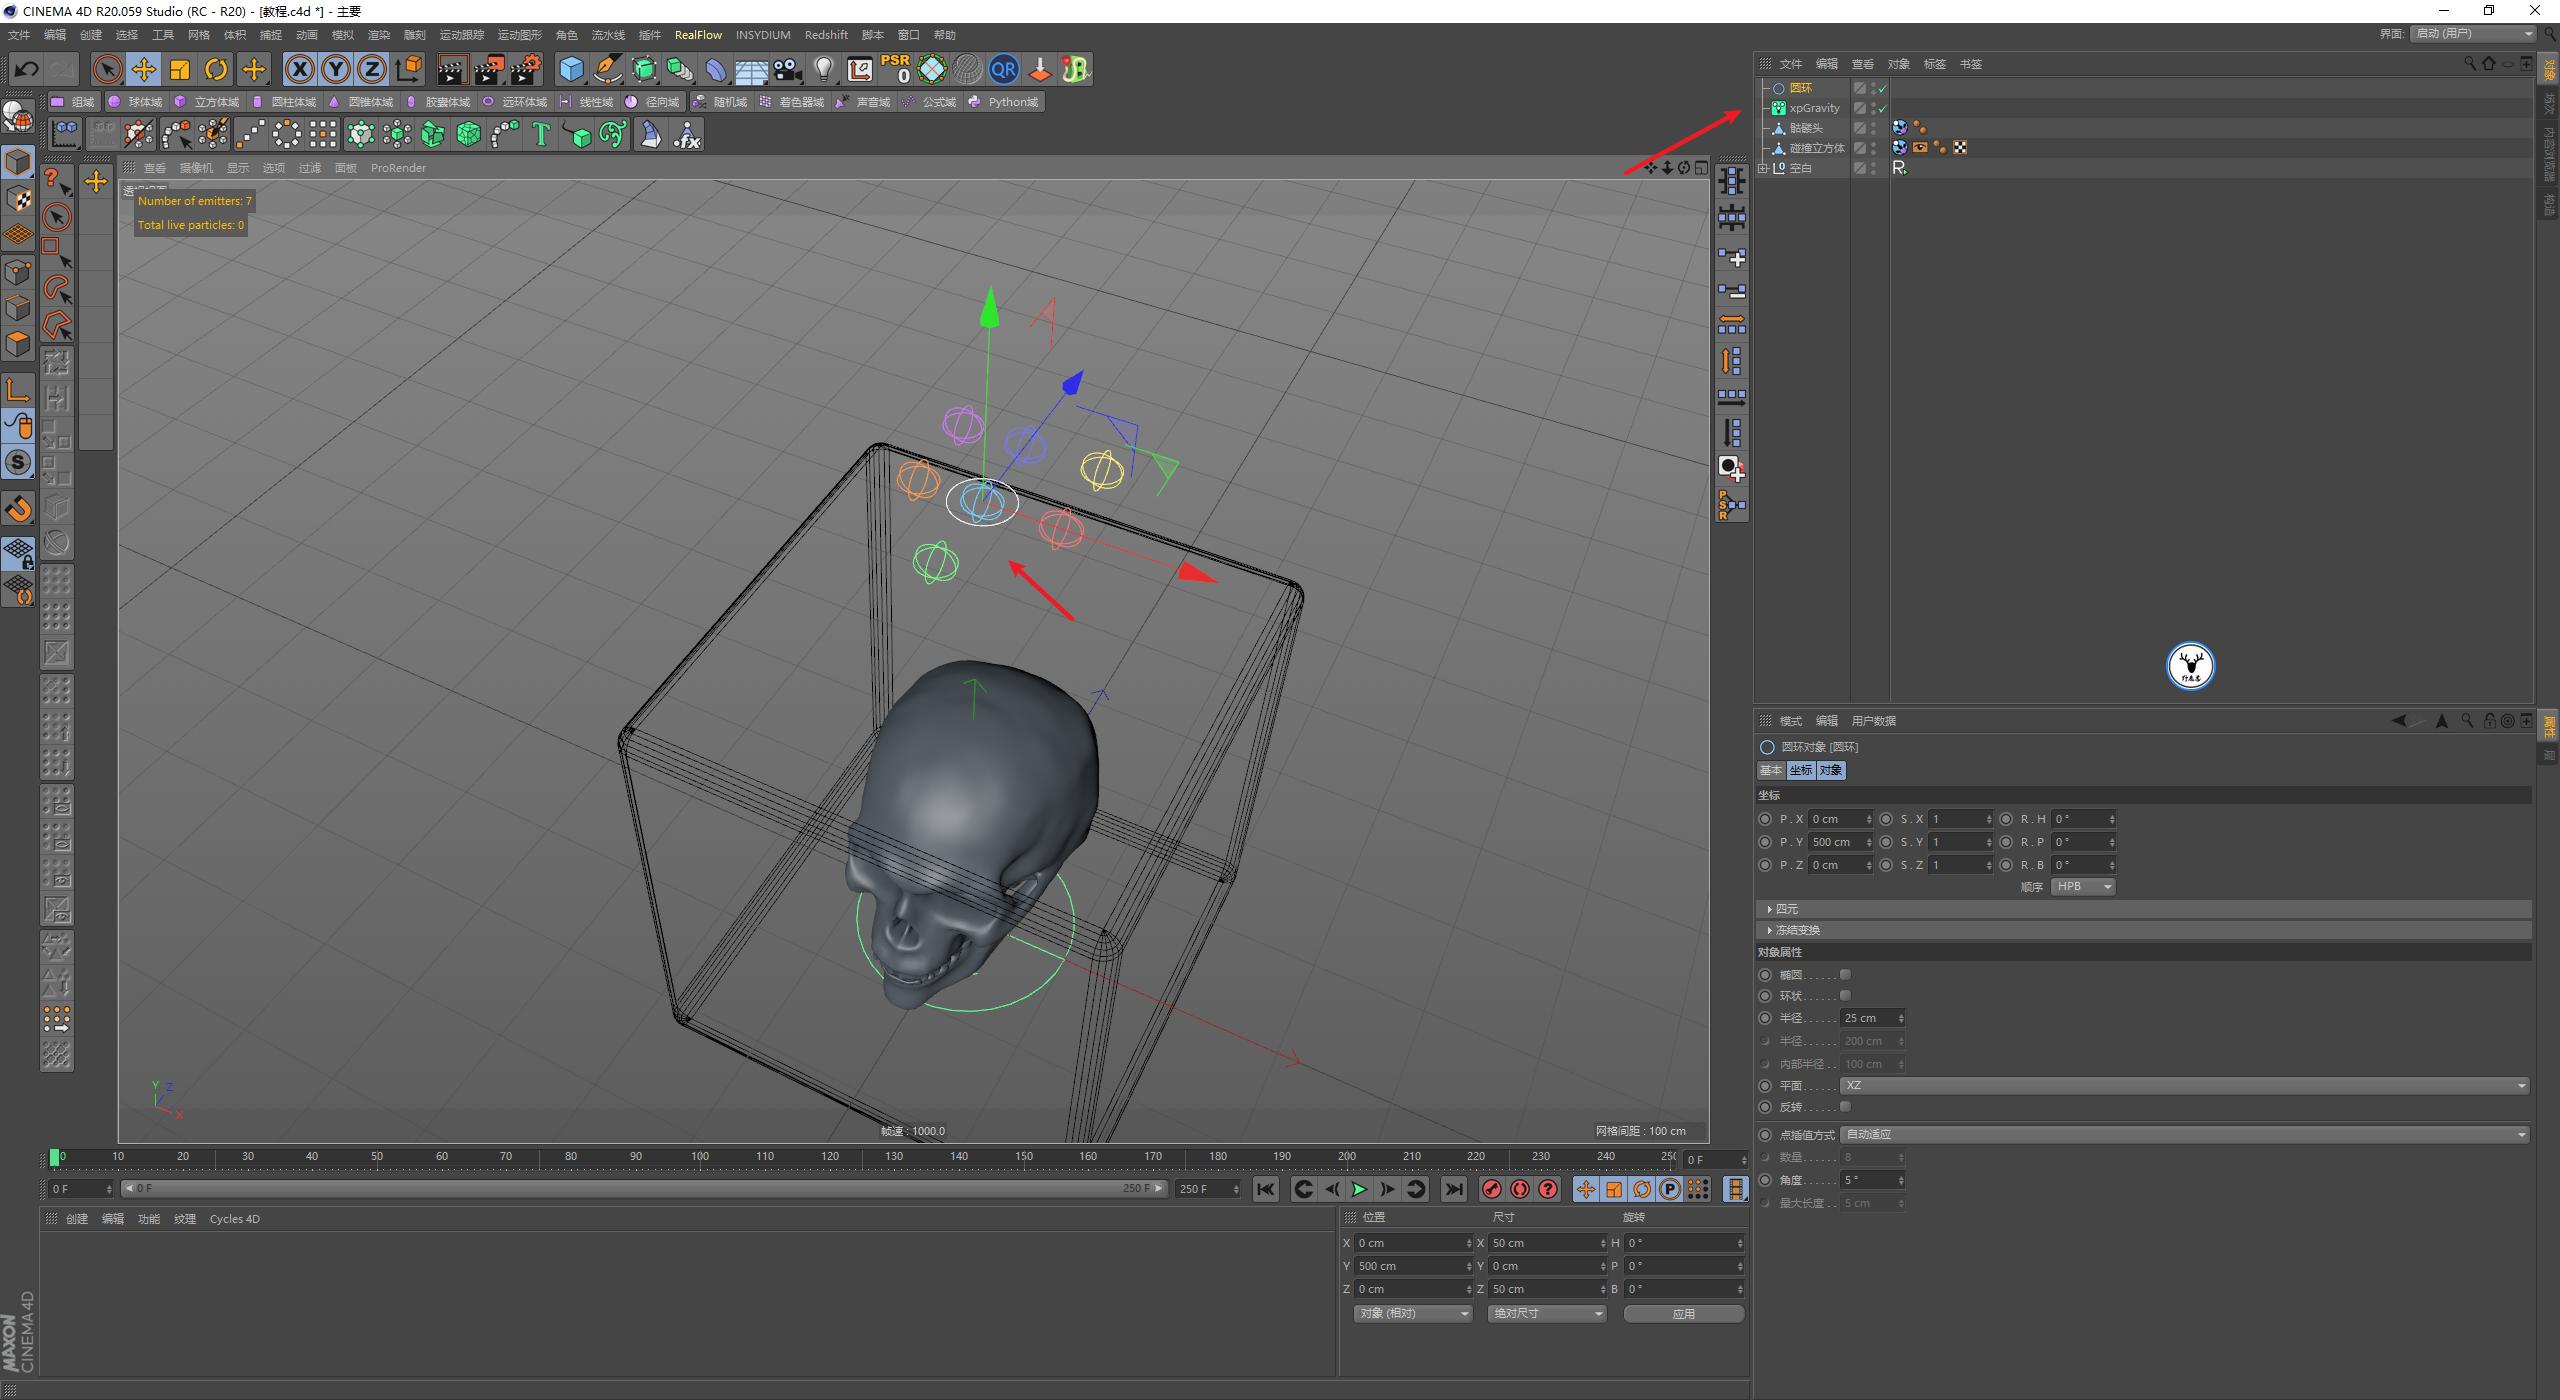This screenshot has height=1400, width=2560.
Task: Click the 应用 button in the coordinates panel
Action: point(1684,1313)
